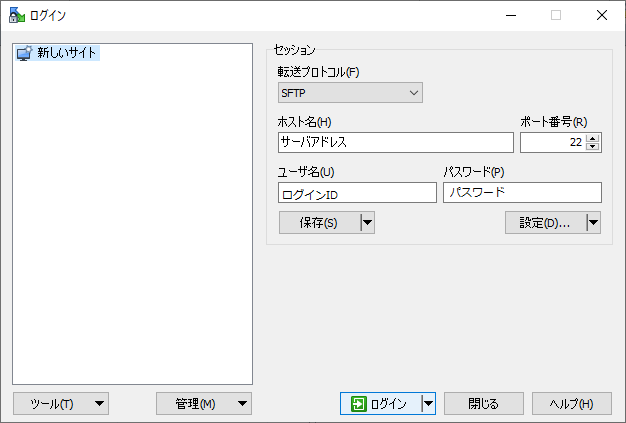The height and width of the screenshot is (423, 626).
Task: Increase port number with up arrow
Action: (x=593, y=138)
